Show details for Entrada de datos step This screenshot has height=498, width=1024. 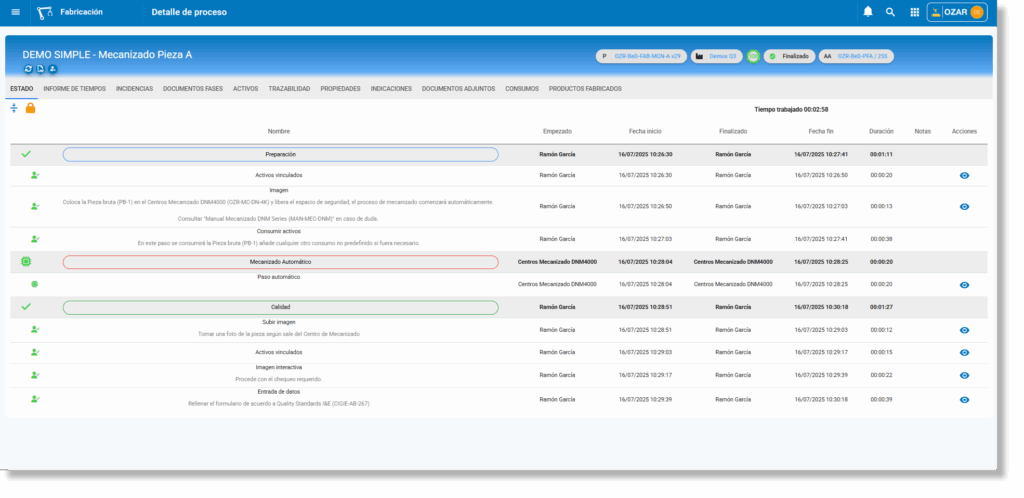964,399
